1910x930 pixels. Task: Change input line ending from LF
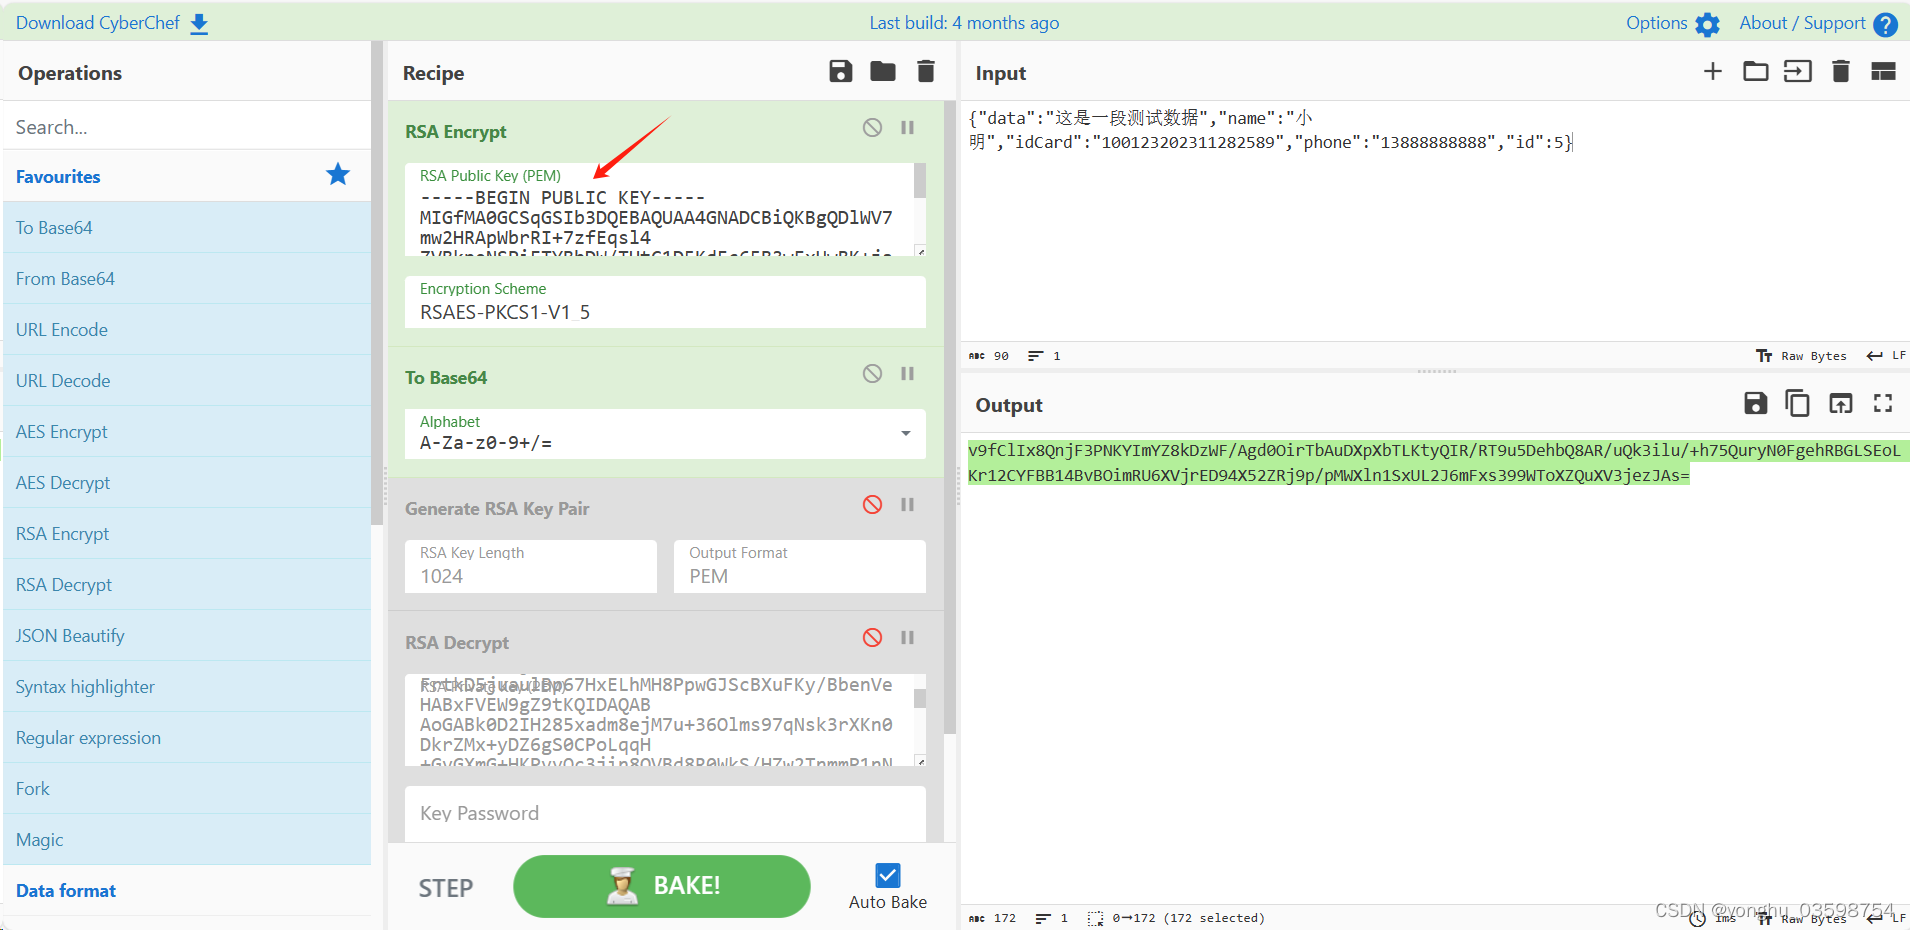pyautogui.click(x=1888, y=355)
